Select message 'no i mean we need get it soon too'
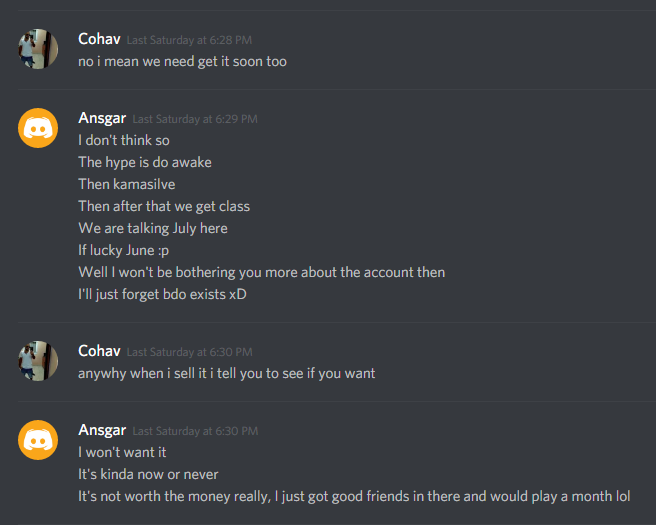 (x=182, y=61)
